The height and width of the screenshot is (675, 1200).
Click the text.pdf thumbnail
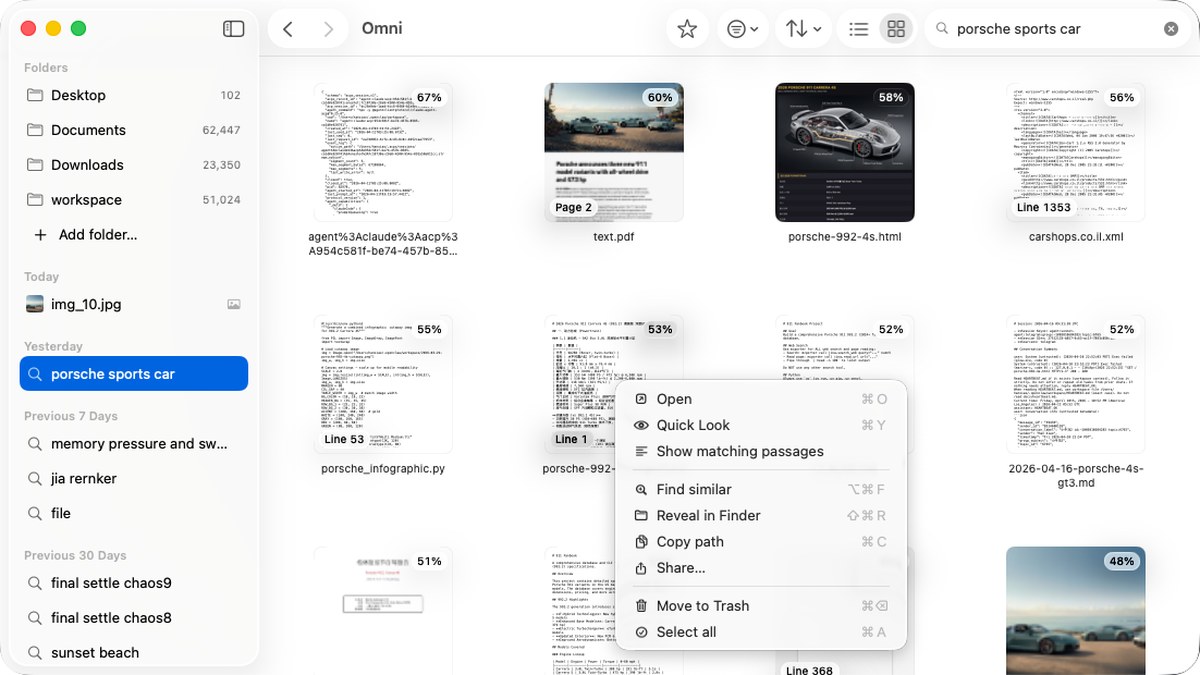(x=614, y=152)
